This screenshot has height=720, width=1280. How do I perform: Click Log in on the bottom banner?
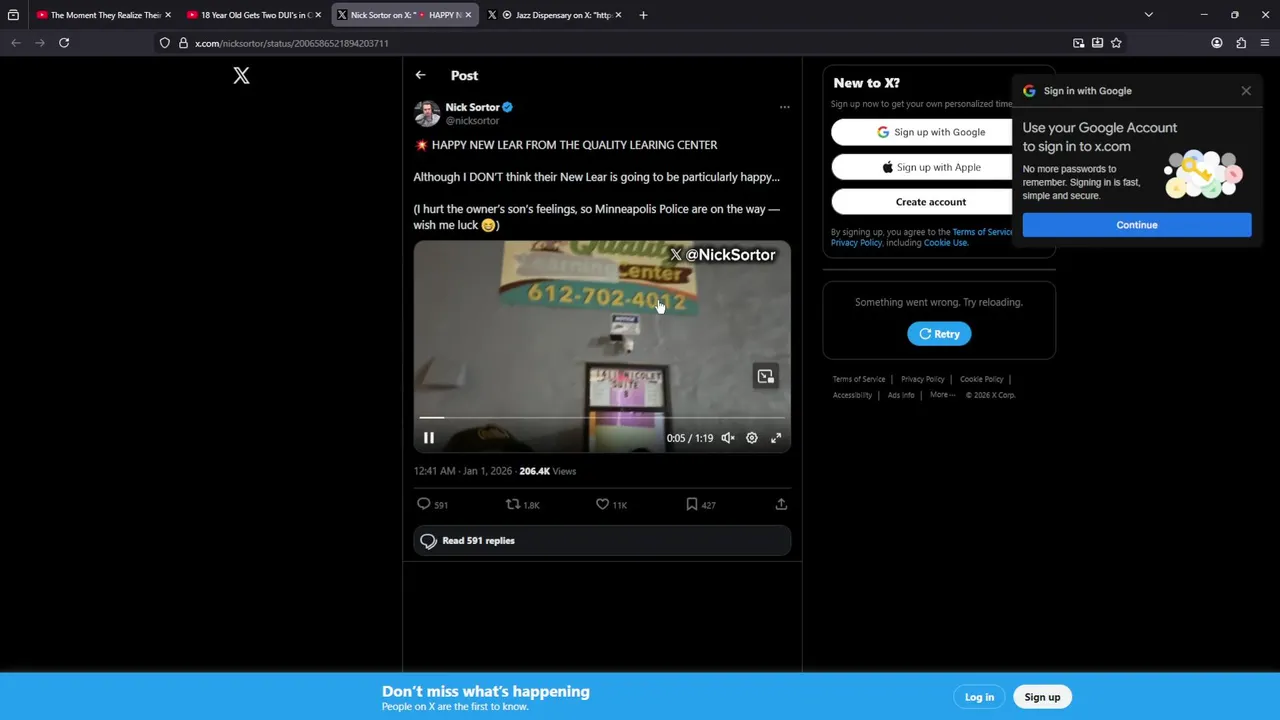point(979,697)
